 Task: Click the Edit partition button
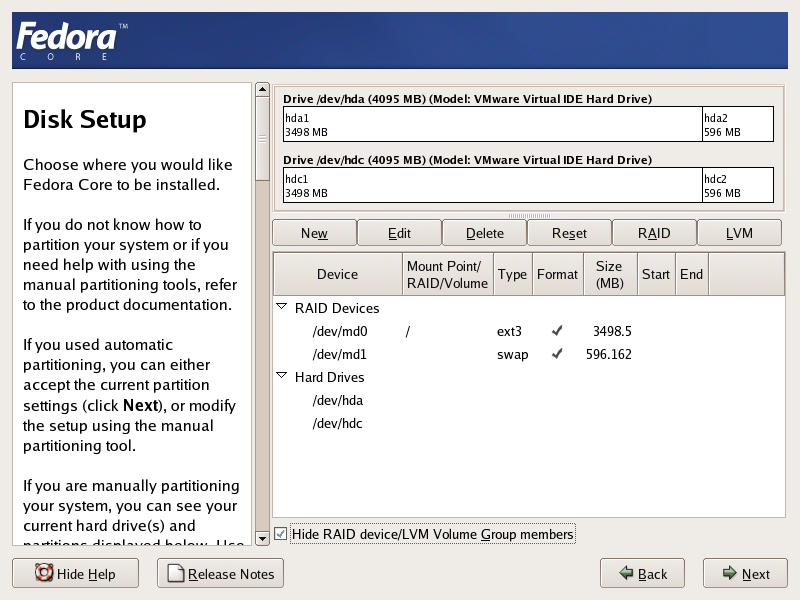(399, 233)
